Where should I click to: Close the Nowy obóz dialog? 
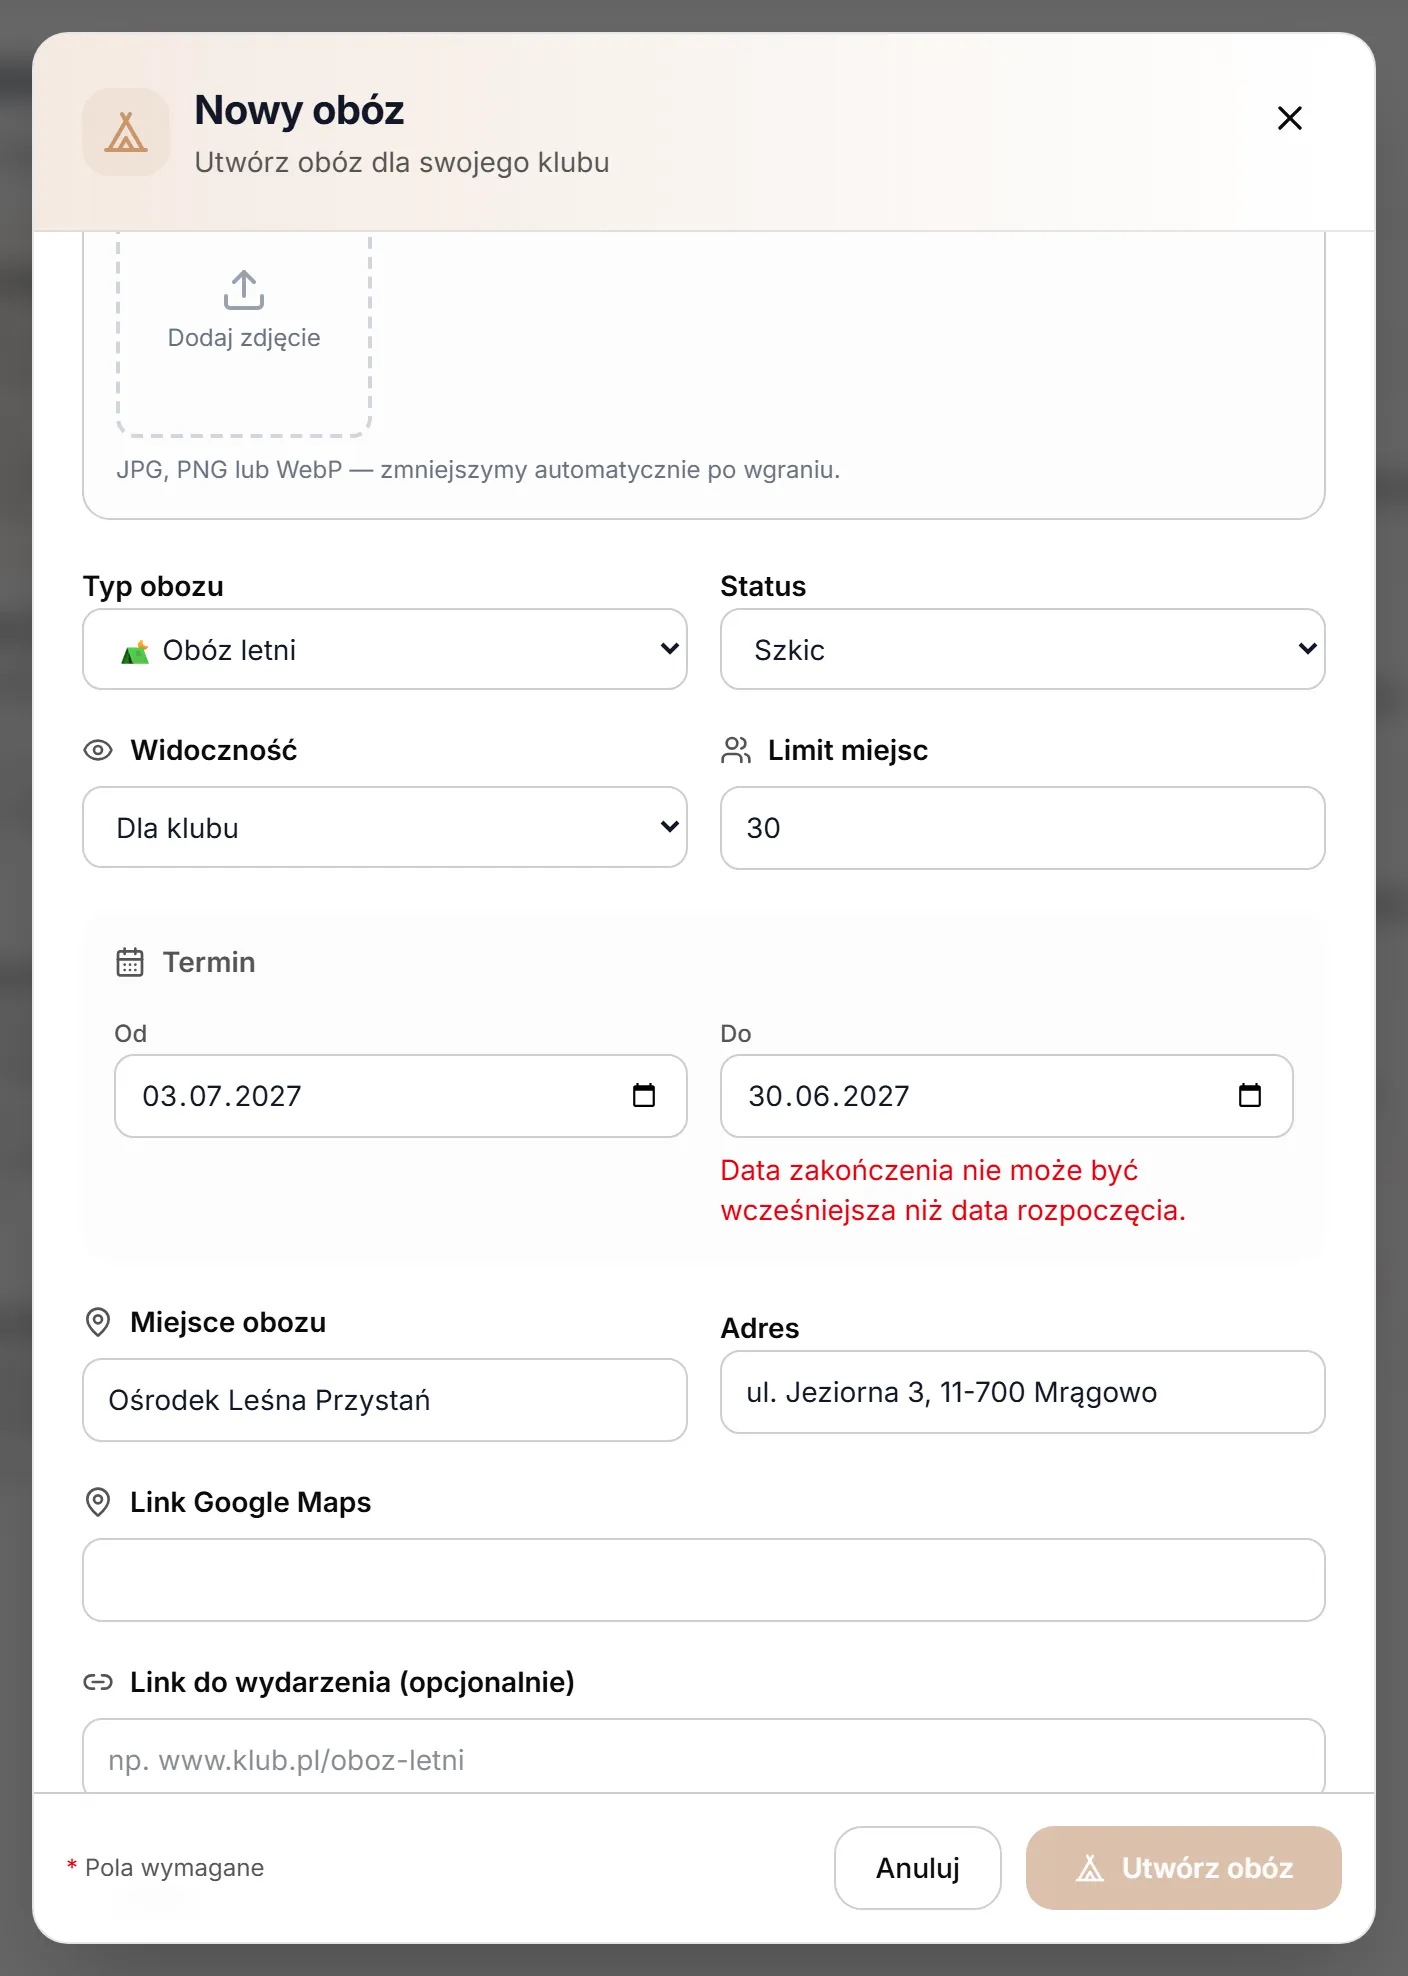point(1289,118)
